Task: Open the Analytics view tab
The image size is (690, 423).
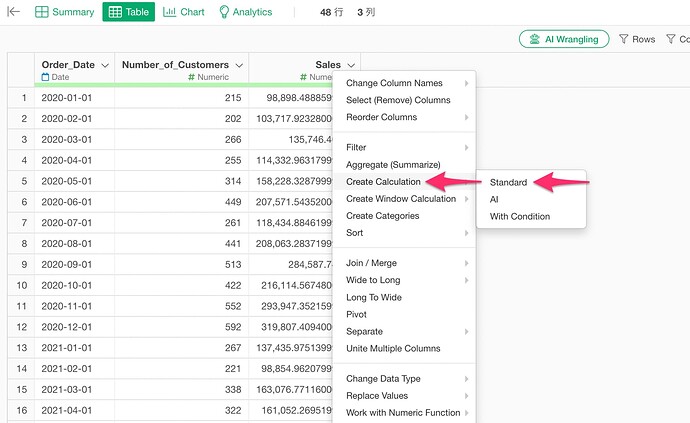Action: pyautogui.click(x=246, y=12)
